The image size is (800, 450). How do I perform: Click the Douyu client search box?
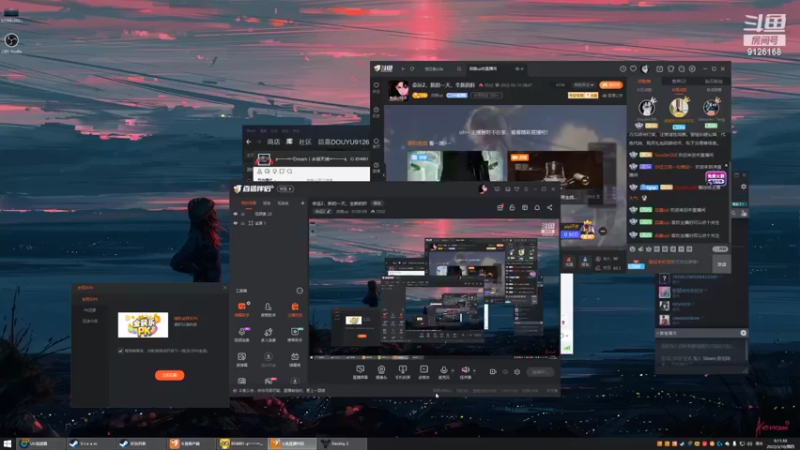(x=442, y=69)
